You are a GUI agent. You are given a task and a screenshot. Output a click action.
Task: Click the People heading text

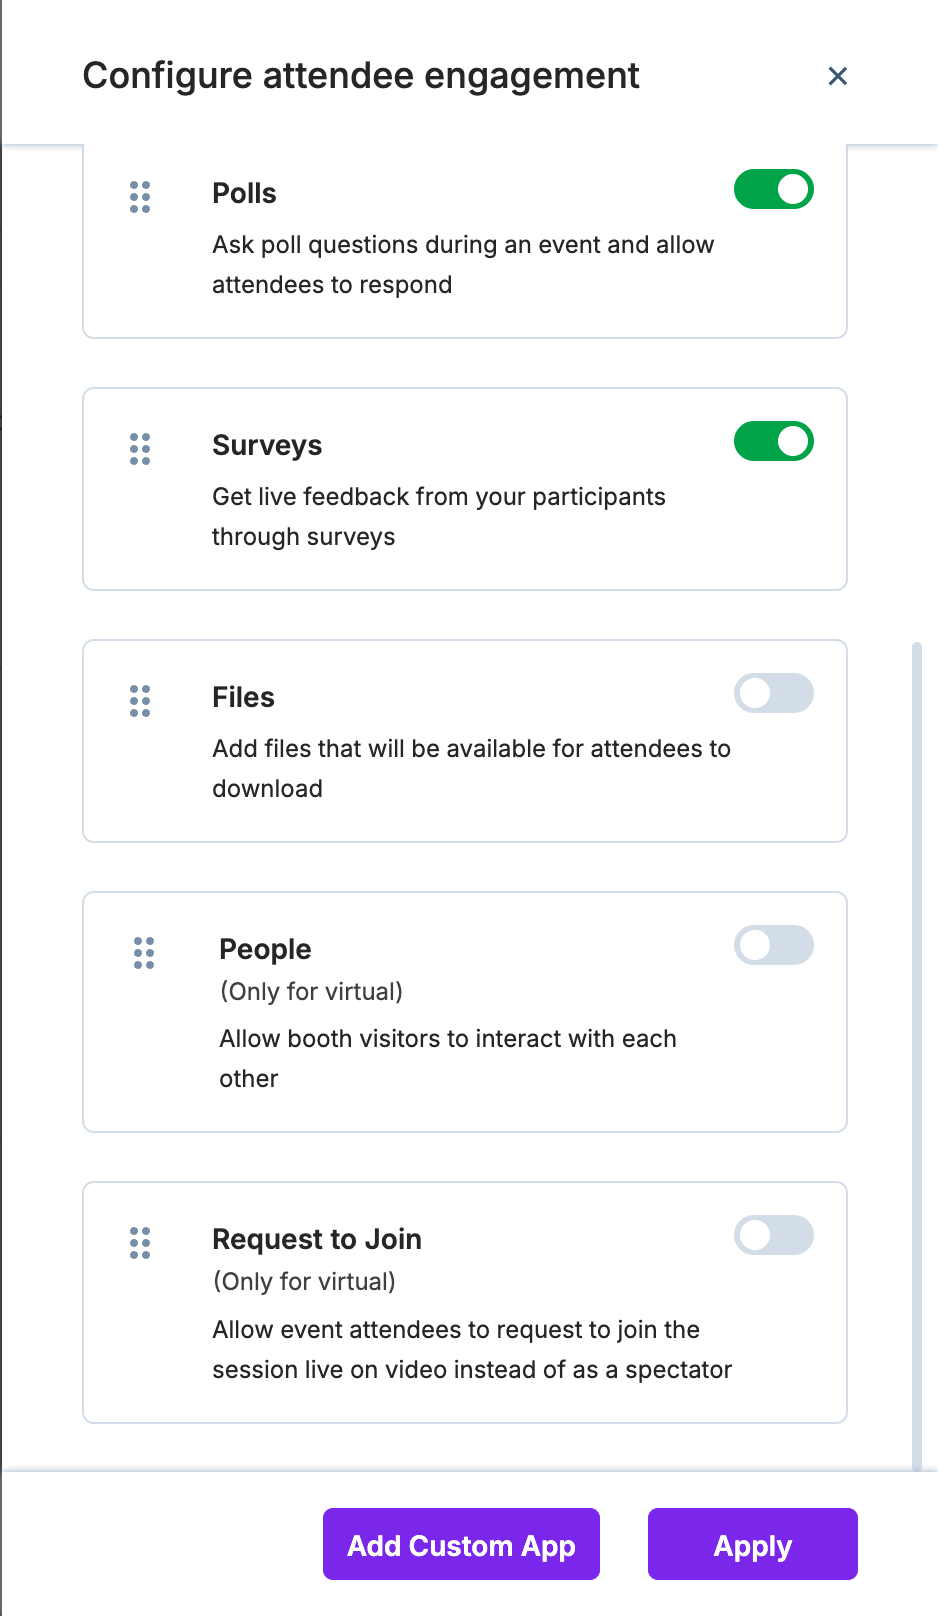click(265, 949)
